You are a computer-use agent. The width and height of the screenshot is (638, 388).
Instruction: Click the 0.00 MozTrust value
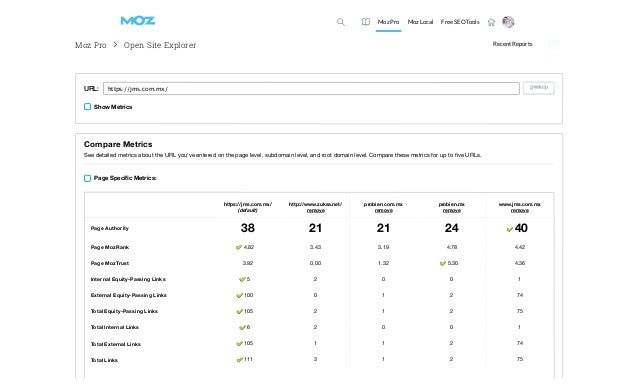click(x=315, y=263)
